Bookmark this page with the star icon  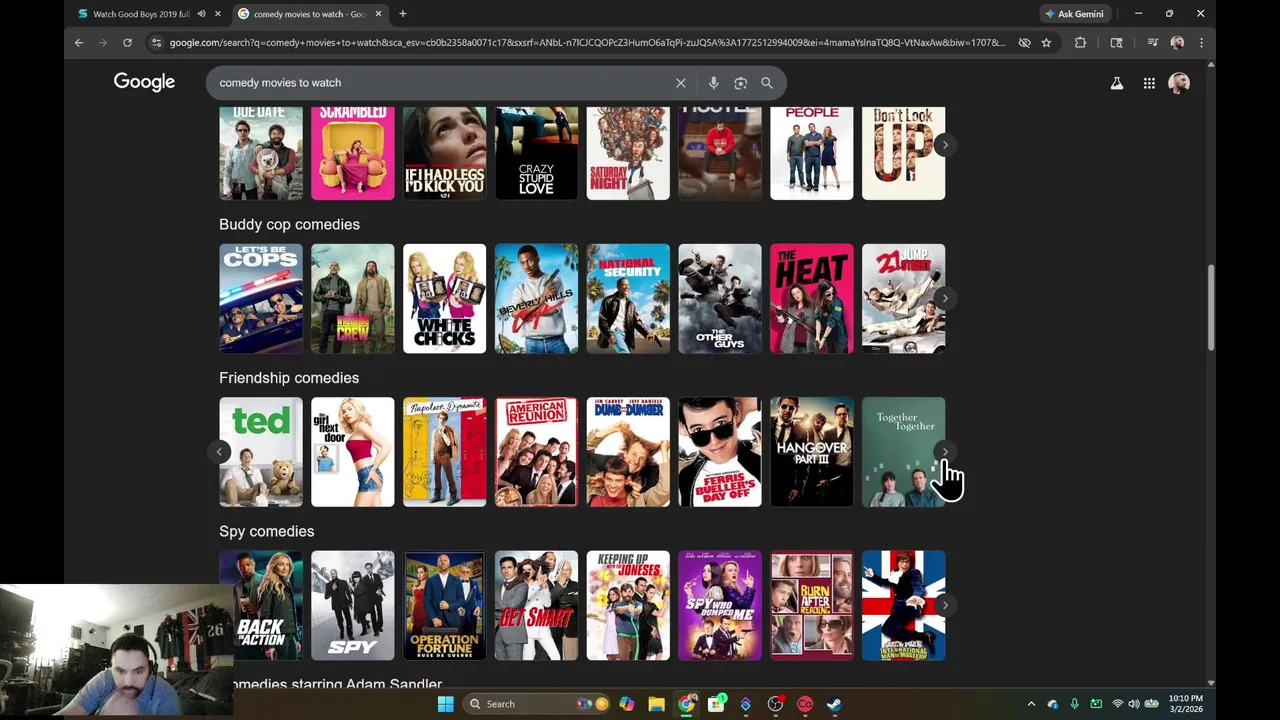[1046, 43]
